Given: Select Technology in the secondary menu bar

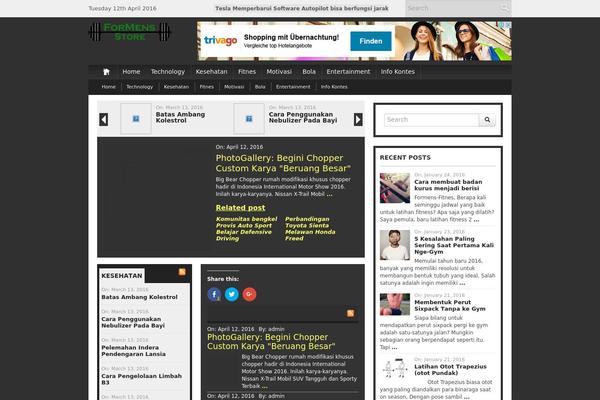Looking at the screenshot, I should point(140,87).
